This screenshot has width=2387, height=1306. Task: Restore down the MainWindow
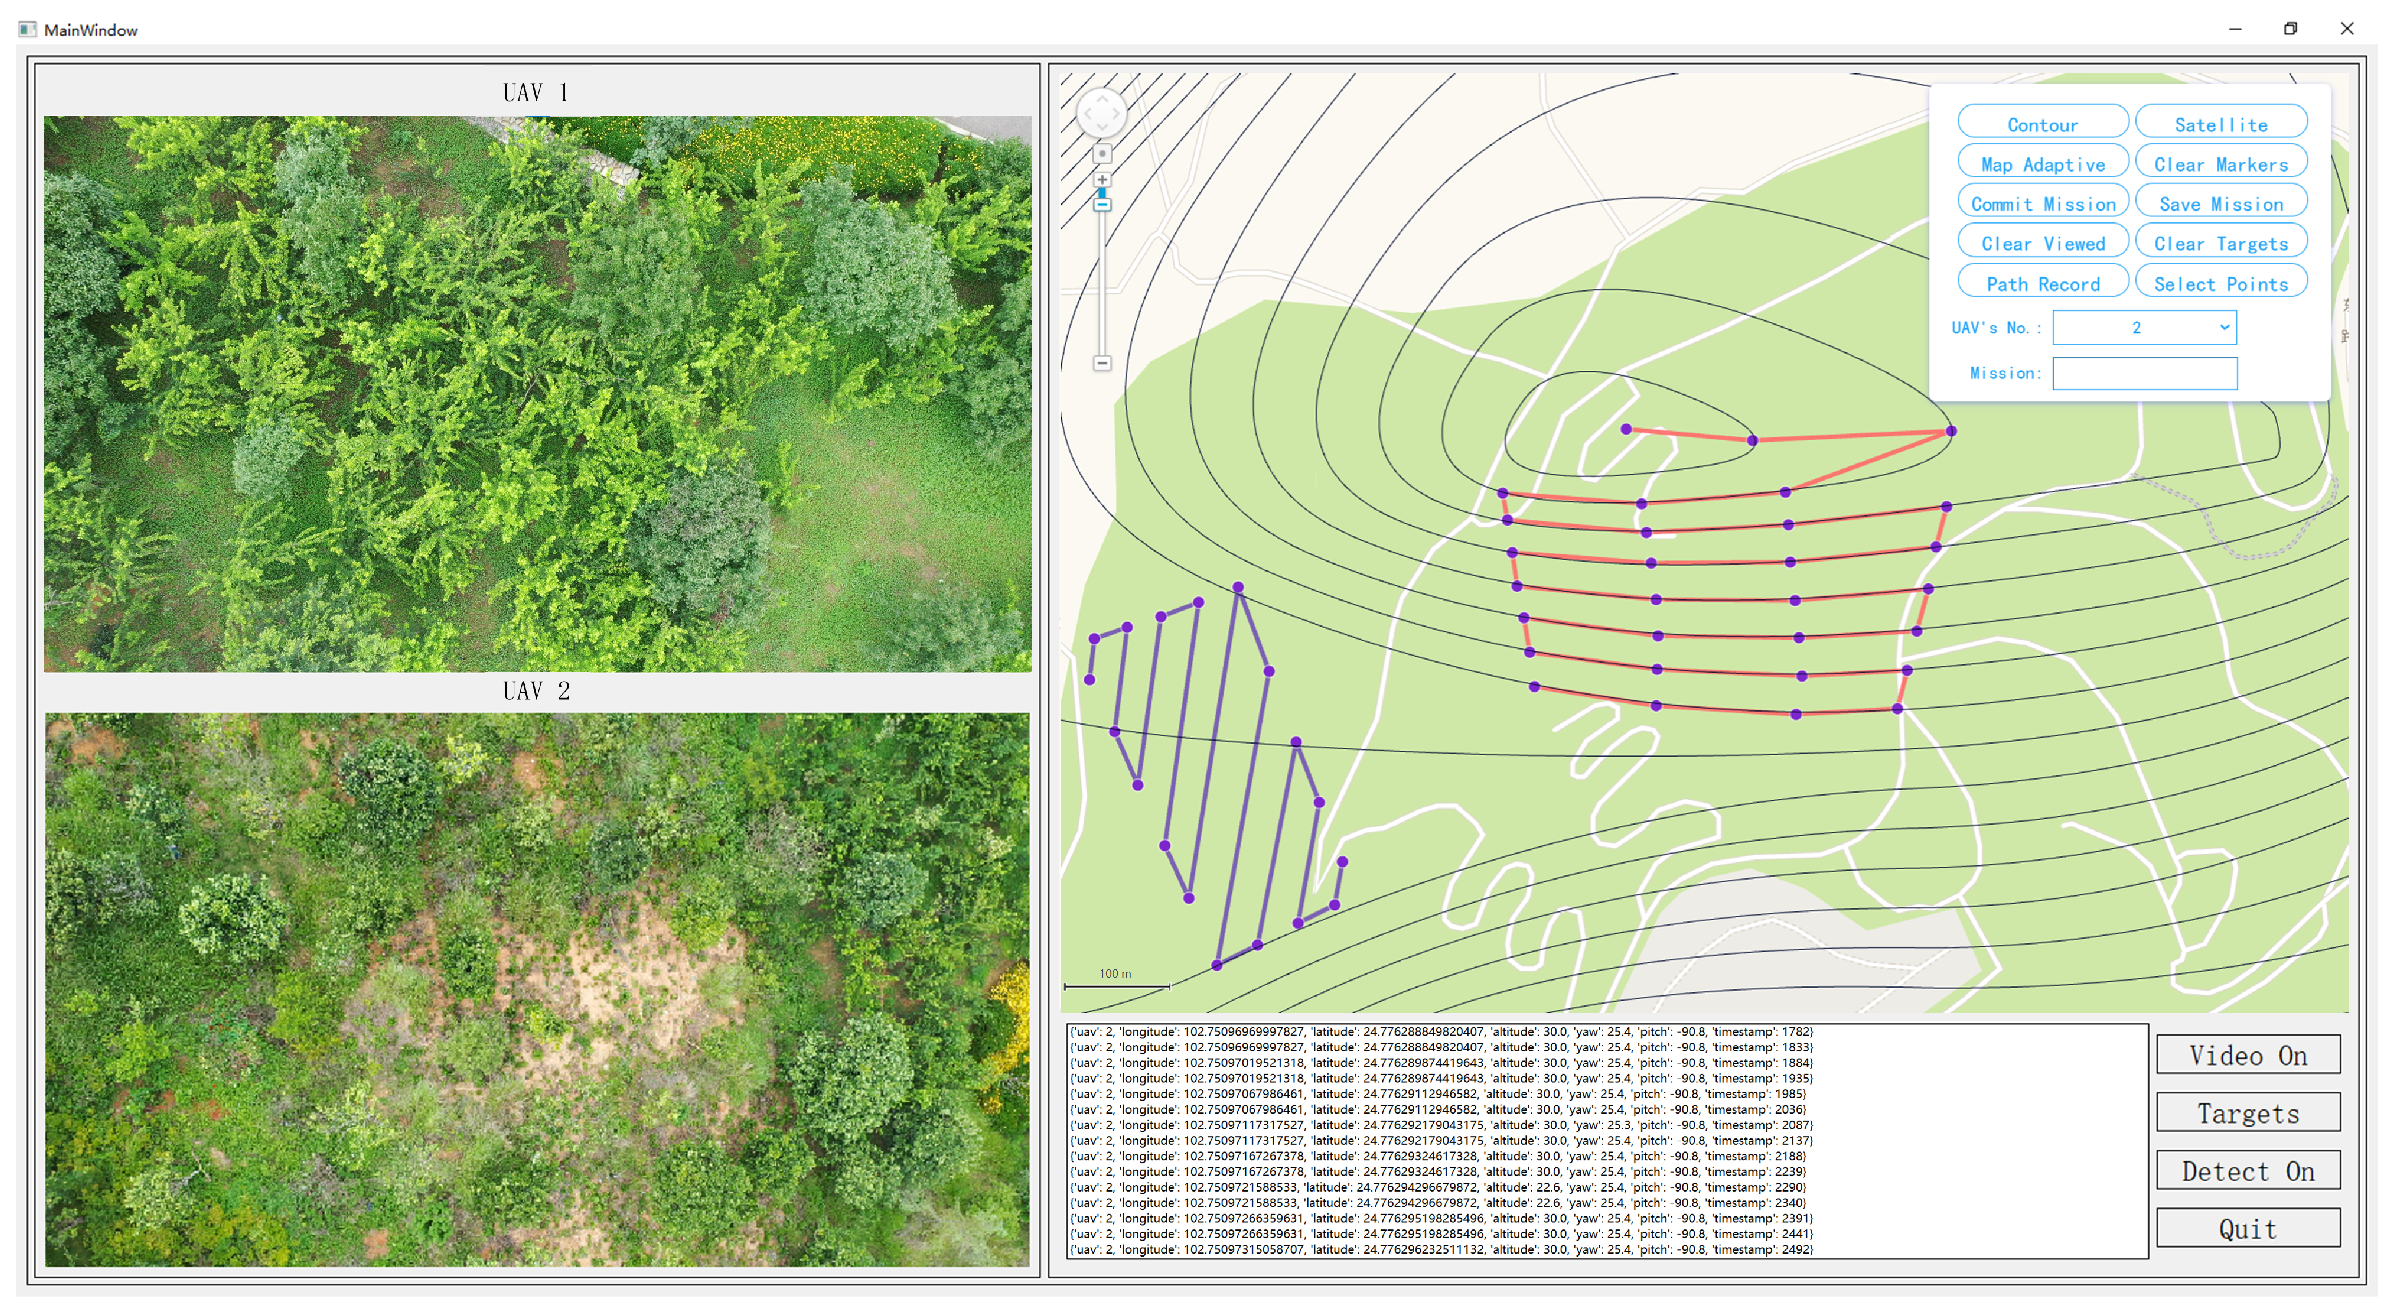pos(2291,29)
